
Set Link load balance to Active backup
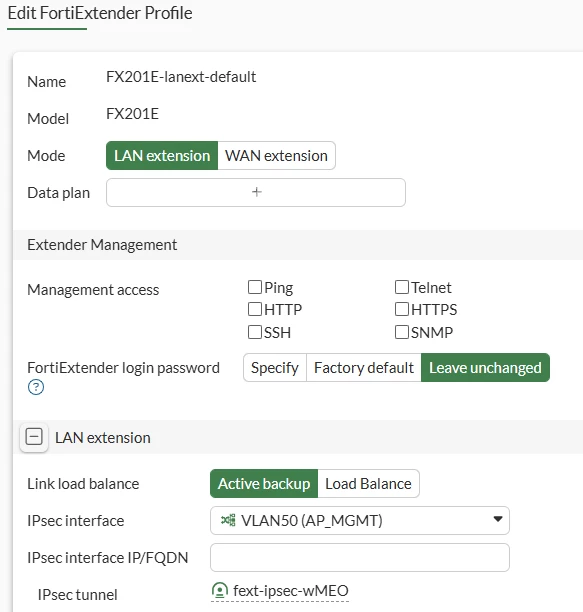tap(264, 484)
